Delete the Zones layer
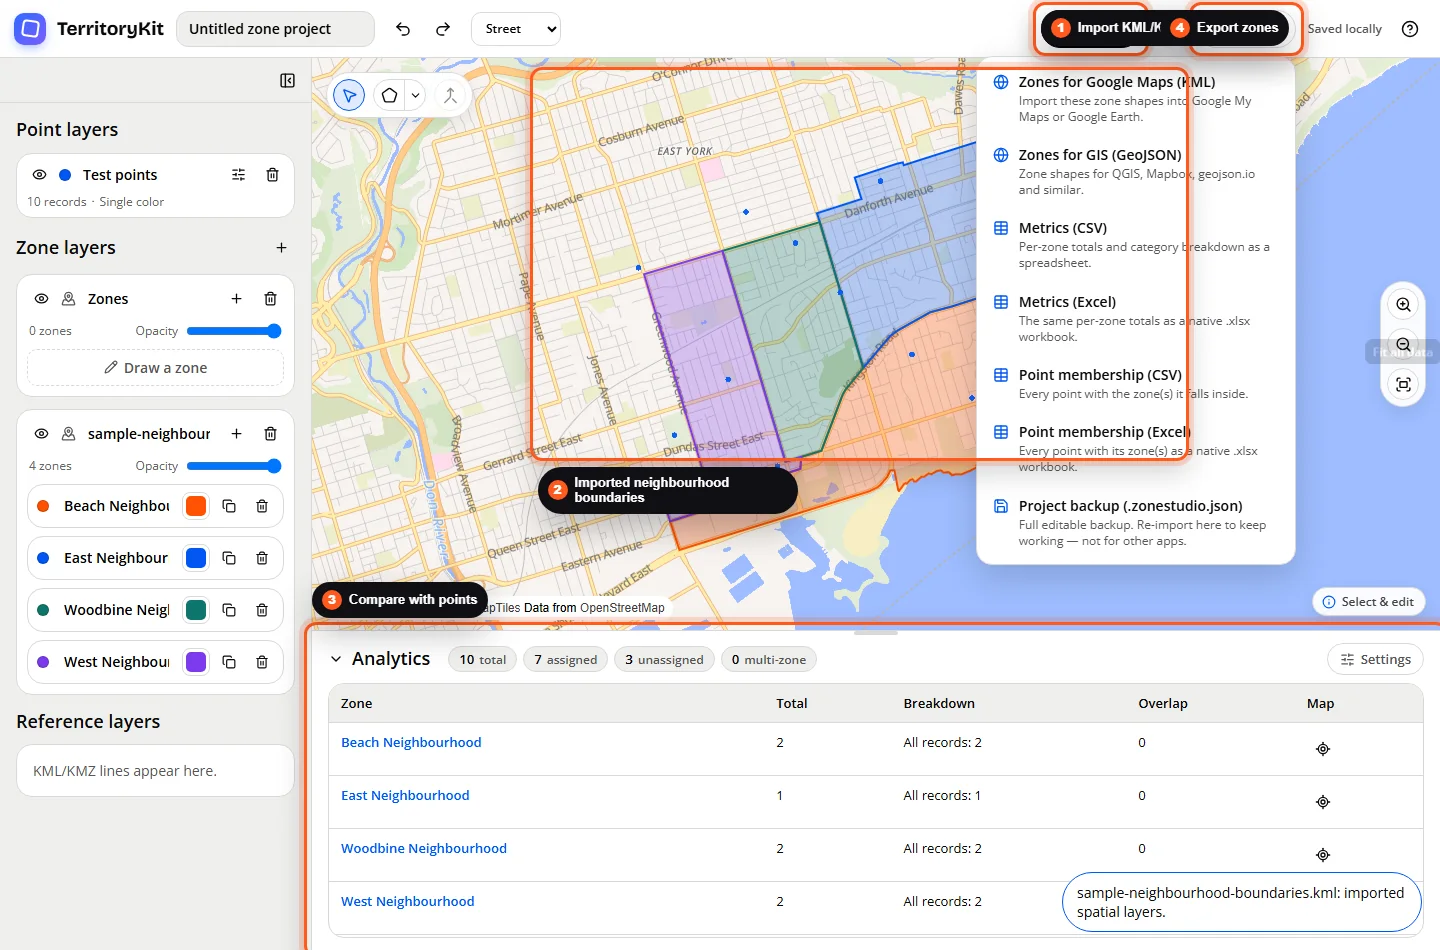The height and width of the screenshot is (950, 1440). click(270, 299)
